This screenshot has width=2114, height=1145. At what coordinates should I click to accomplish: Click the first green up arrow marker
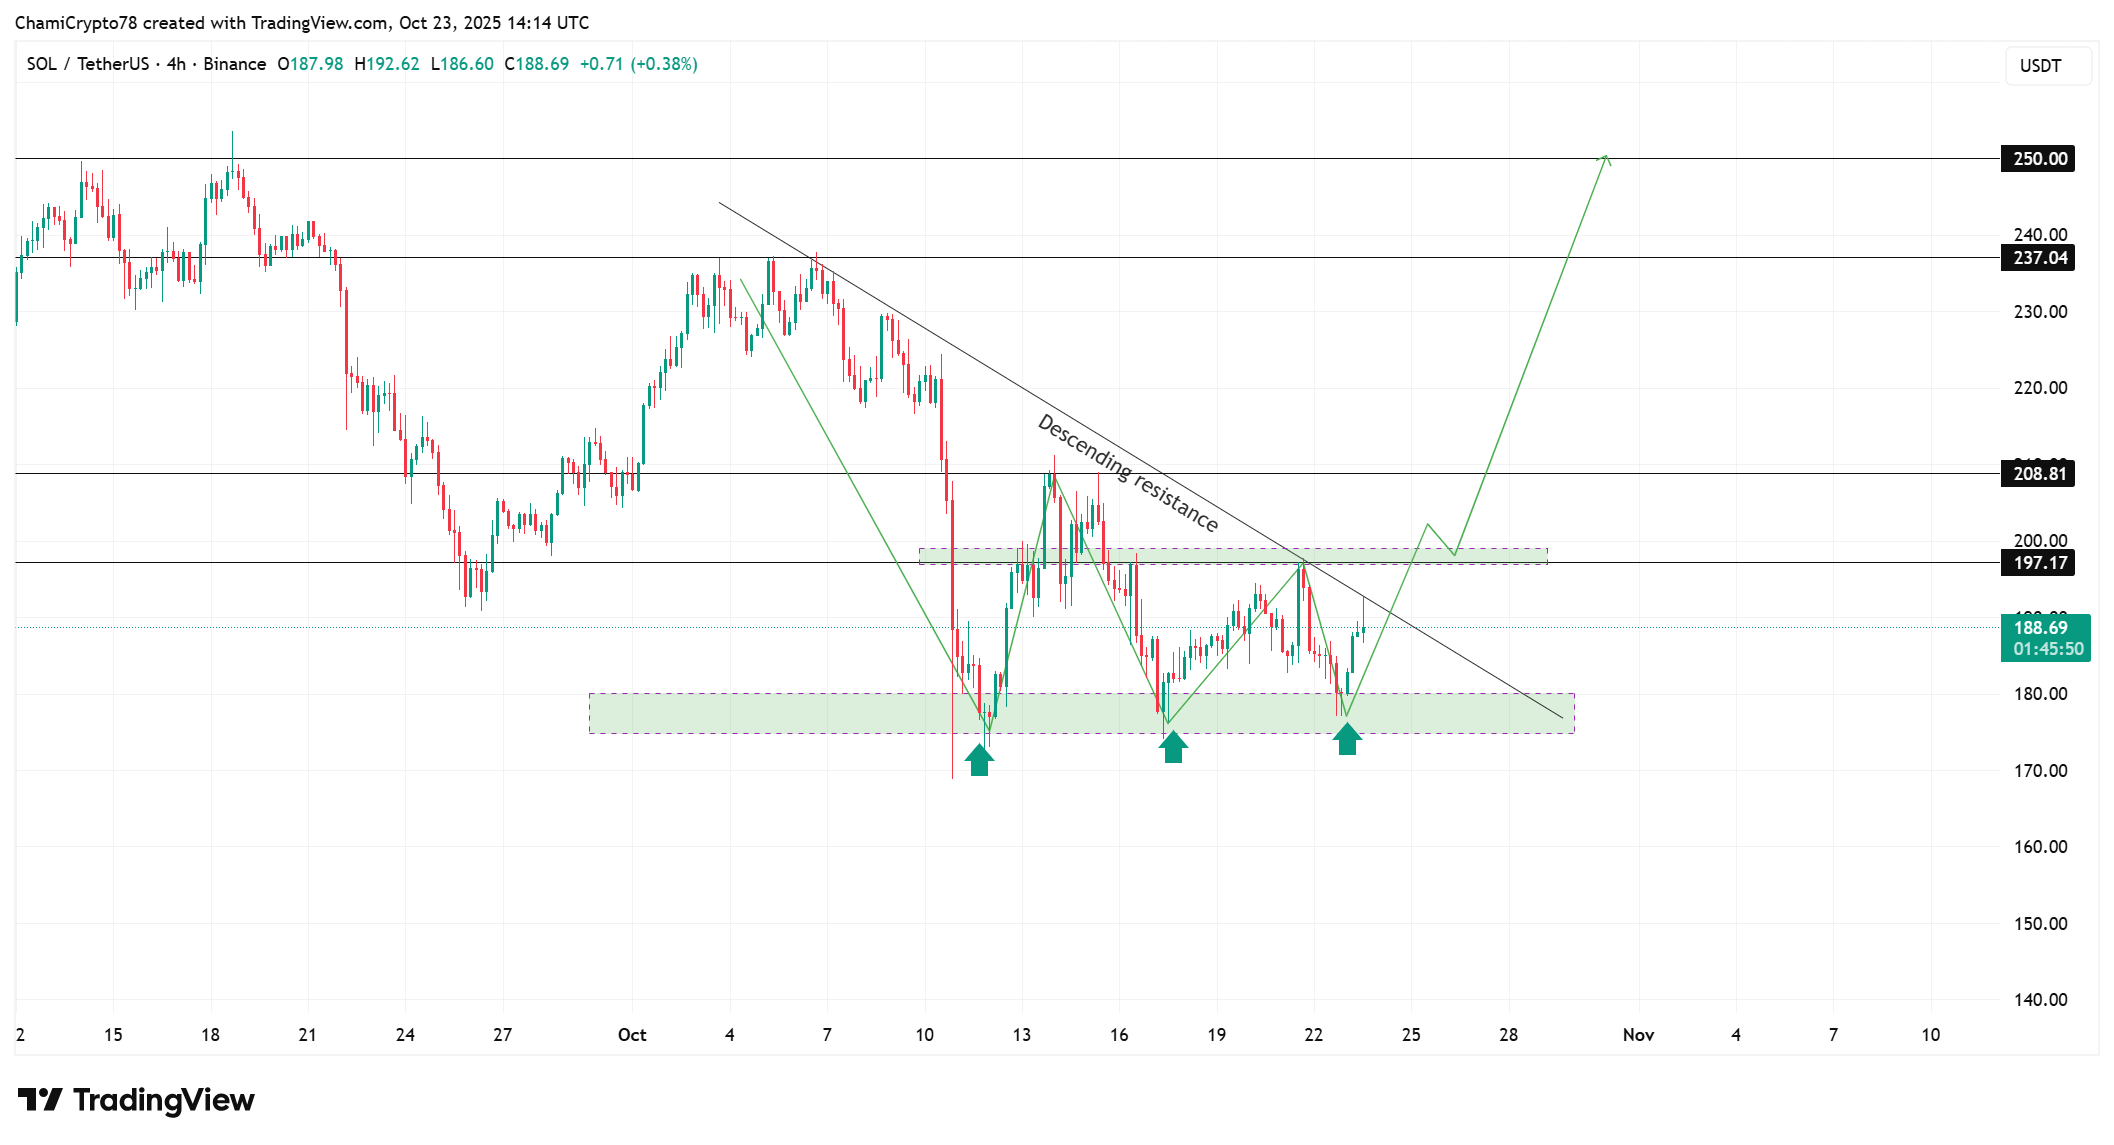[x=979, y=760]
